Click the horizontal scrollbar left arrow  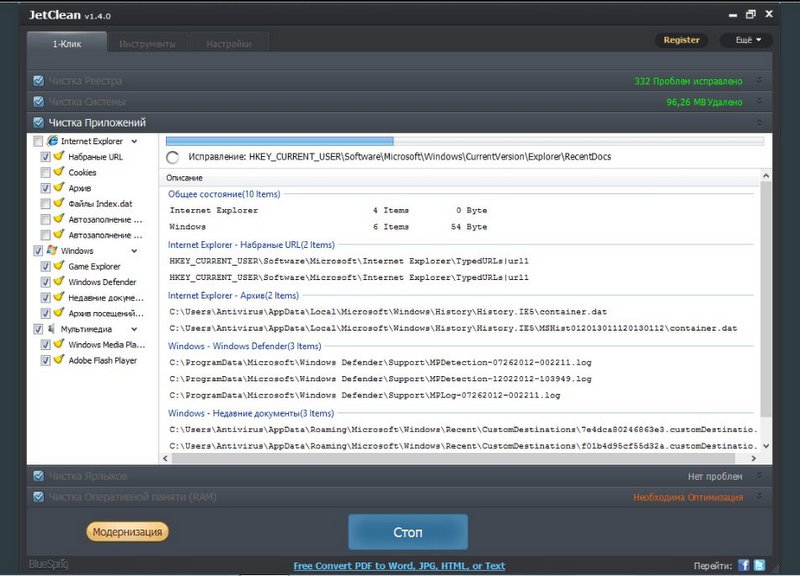pos(165,458)
